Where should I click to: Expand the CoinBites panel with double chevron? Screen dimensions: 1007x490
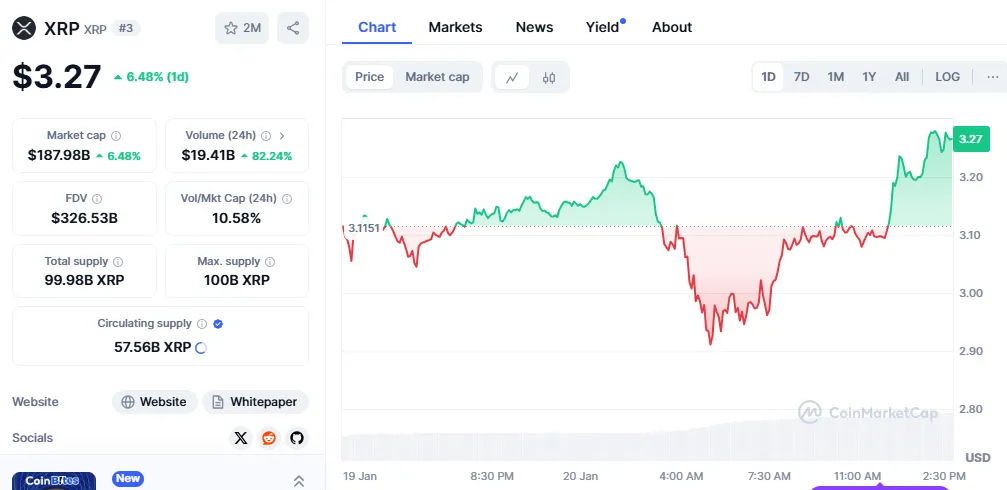[298, 481]
